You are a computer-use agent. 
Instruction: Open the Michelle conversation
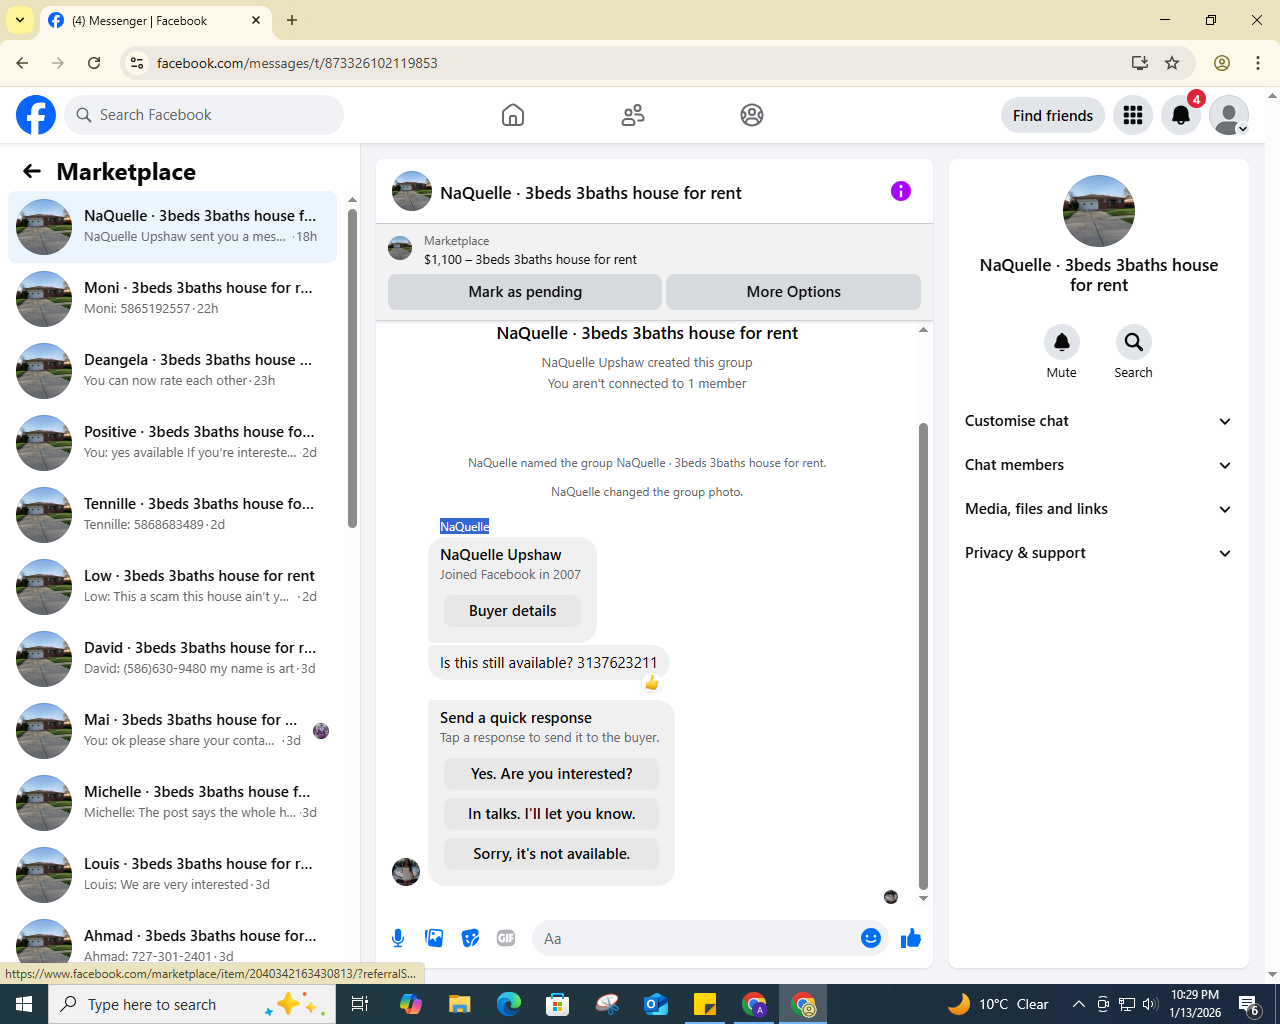tap(173, 803)
